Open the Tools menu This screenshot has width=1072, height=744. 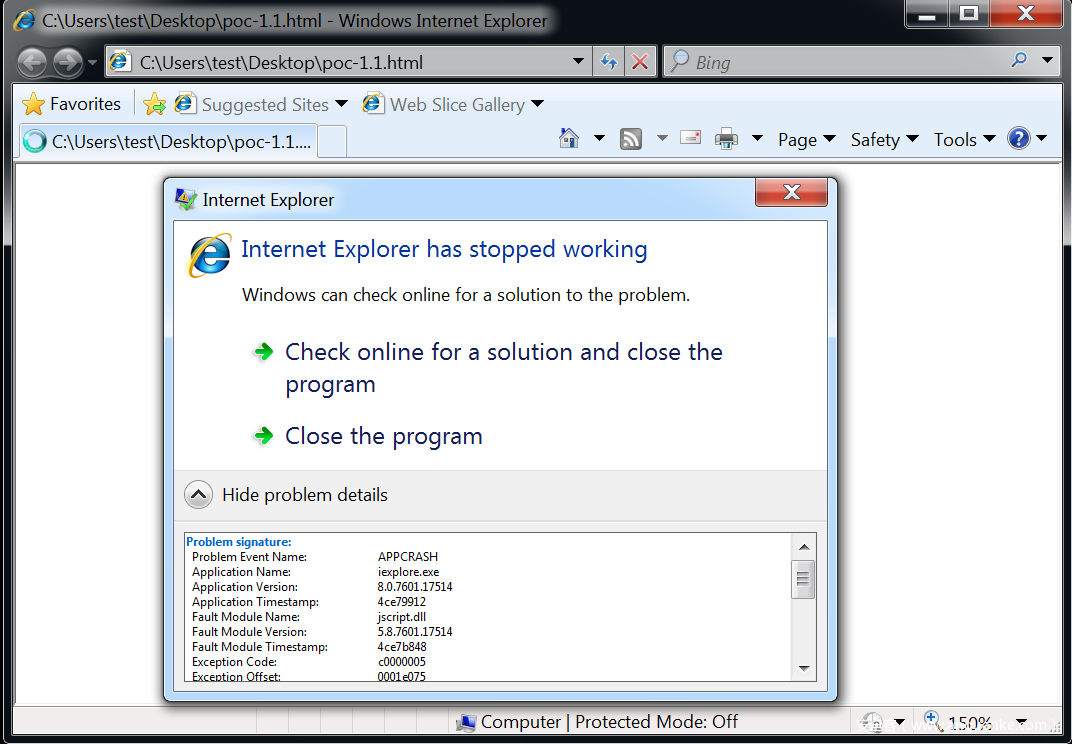tap(963, 140)
